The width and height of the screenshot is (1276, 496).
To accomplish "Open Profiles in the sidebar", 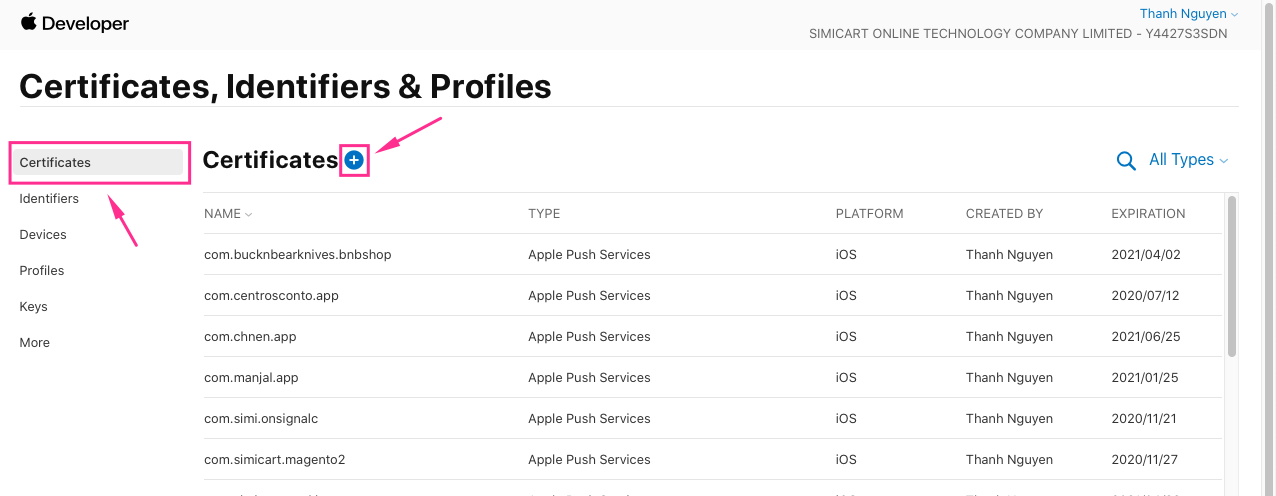I will [x=42, y=270].
